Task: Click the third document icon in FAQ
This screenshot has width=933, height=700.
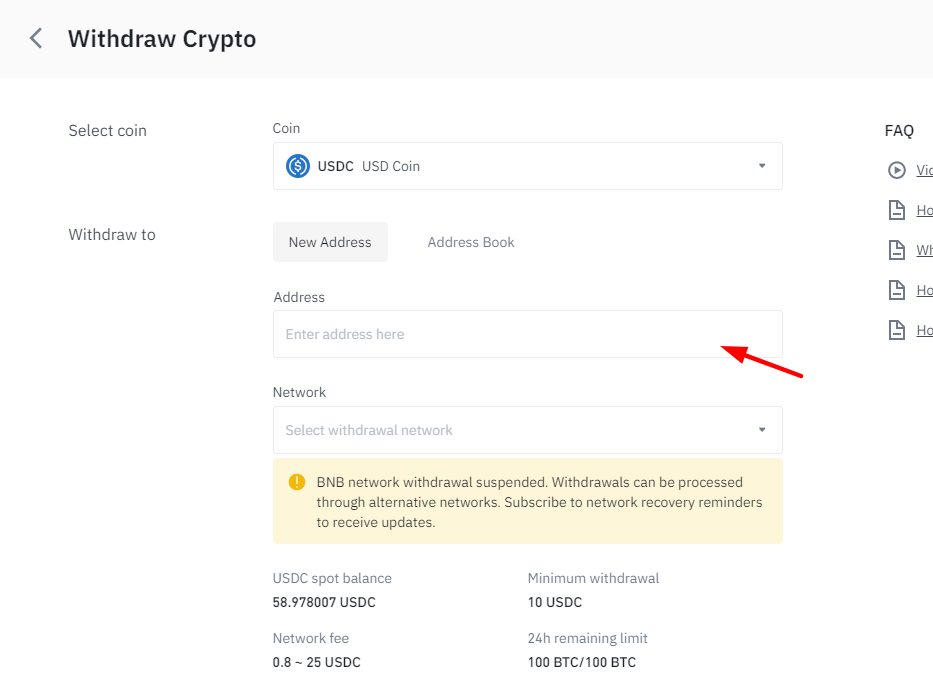Action: pos(897,290)
